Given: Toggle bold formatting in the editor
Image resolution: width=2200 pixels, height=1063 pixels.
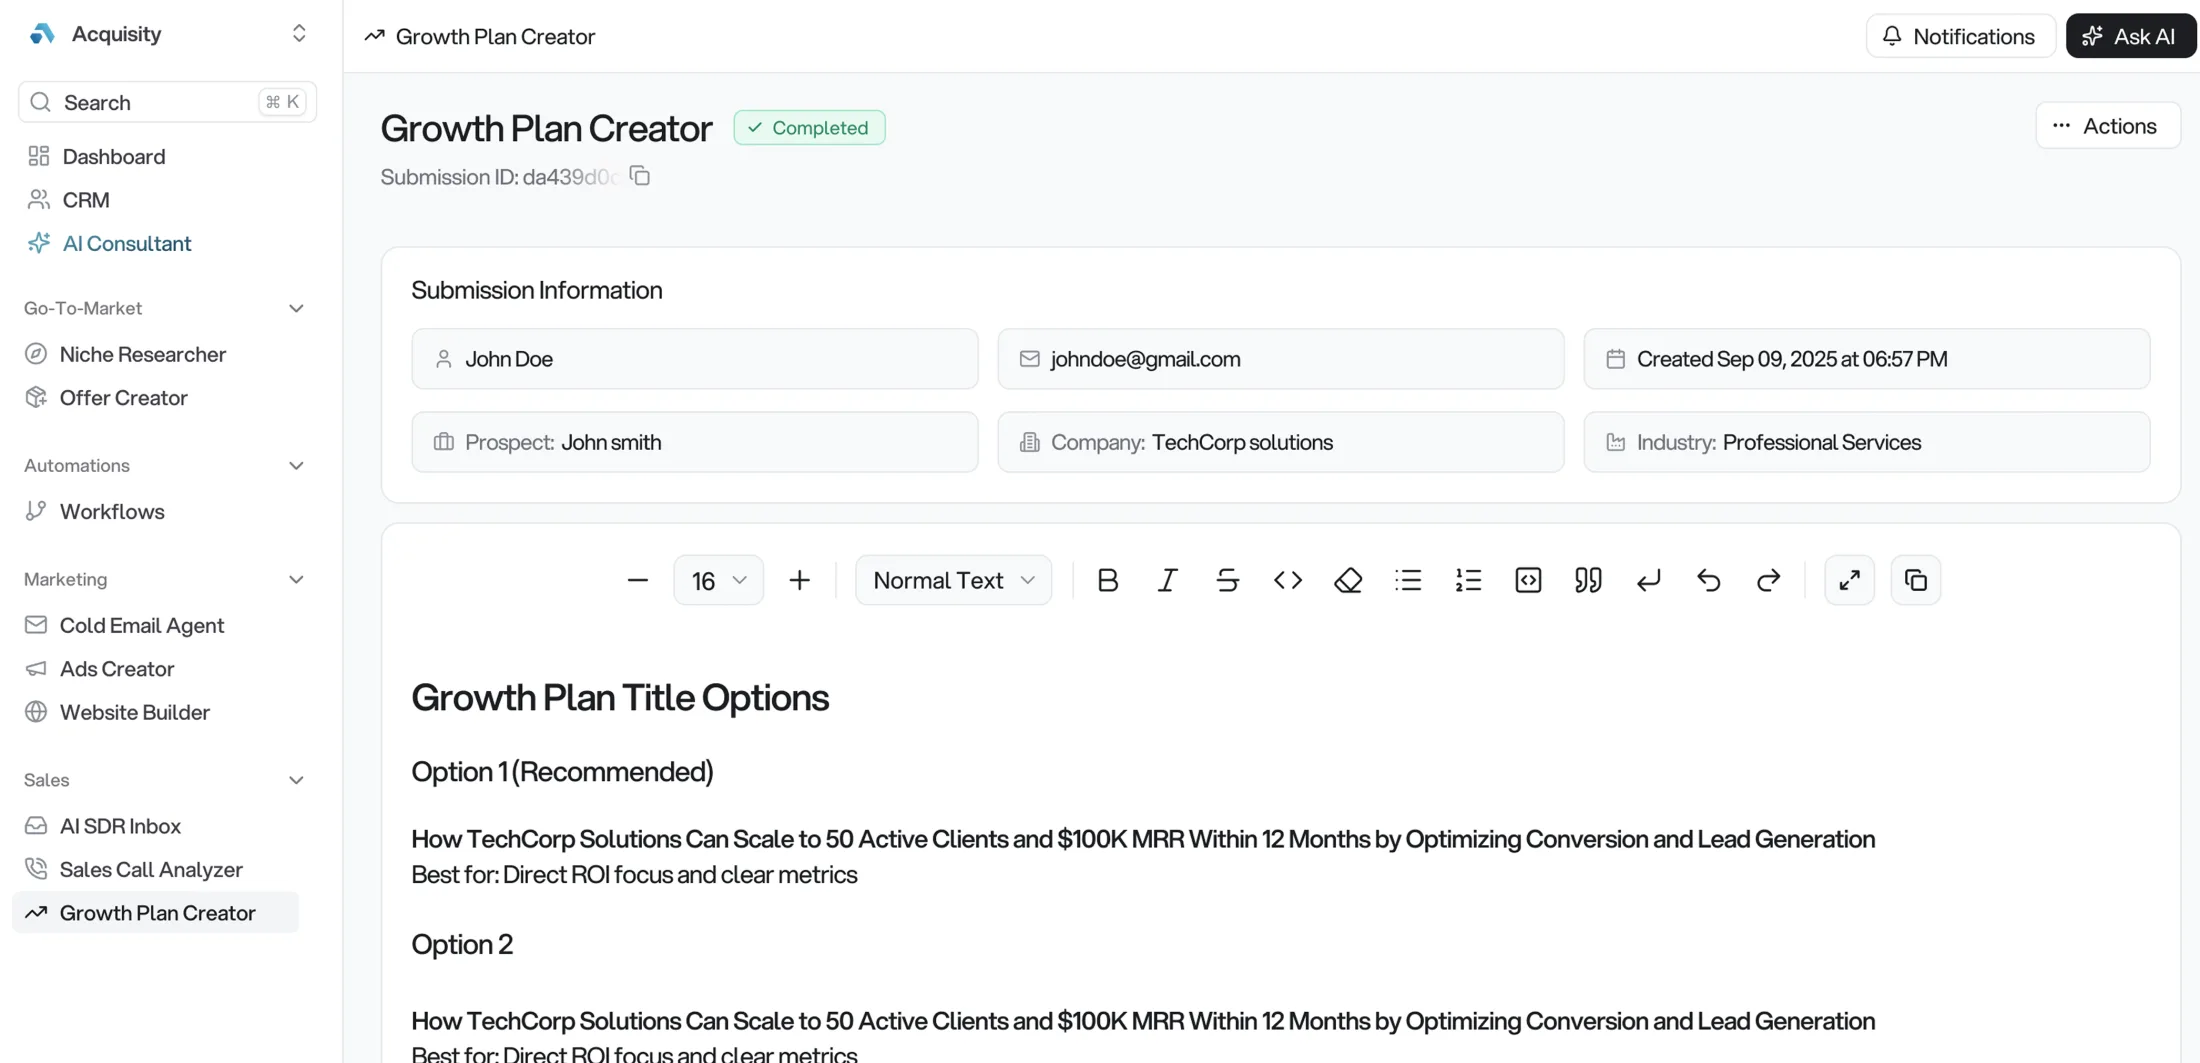Looking at the screenshot, I should [x=1107, y=580].
